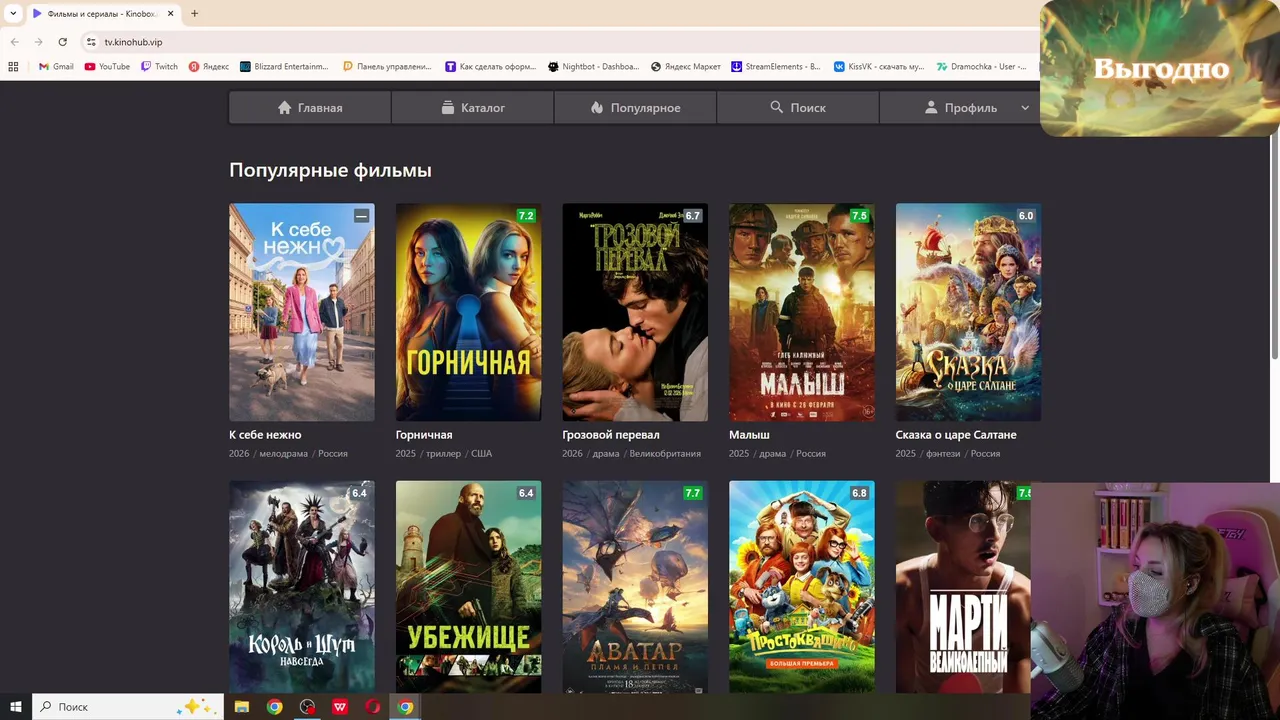Image resolution: width=1280 pixels, height=720 pixels.
Task: Click the Малыш title link
Action: click(x=749, y=435)
